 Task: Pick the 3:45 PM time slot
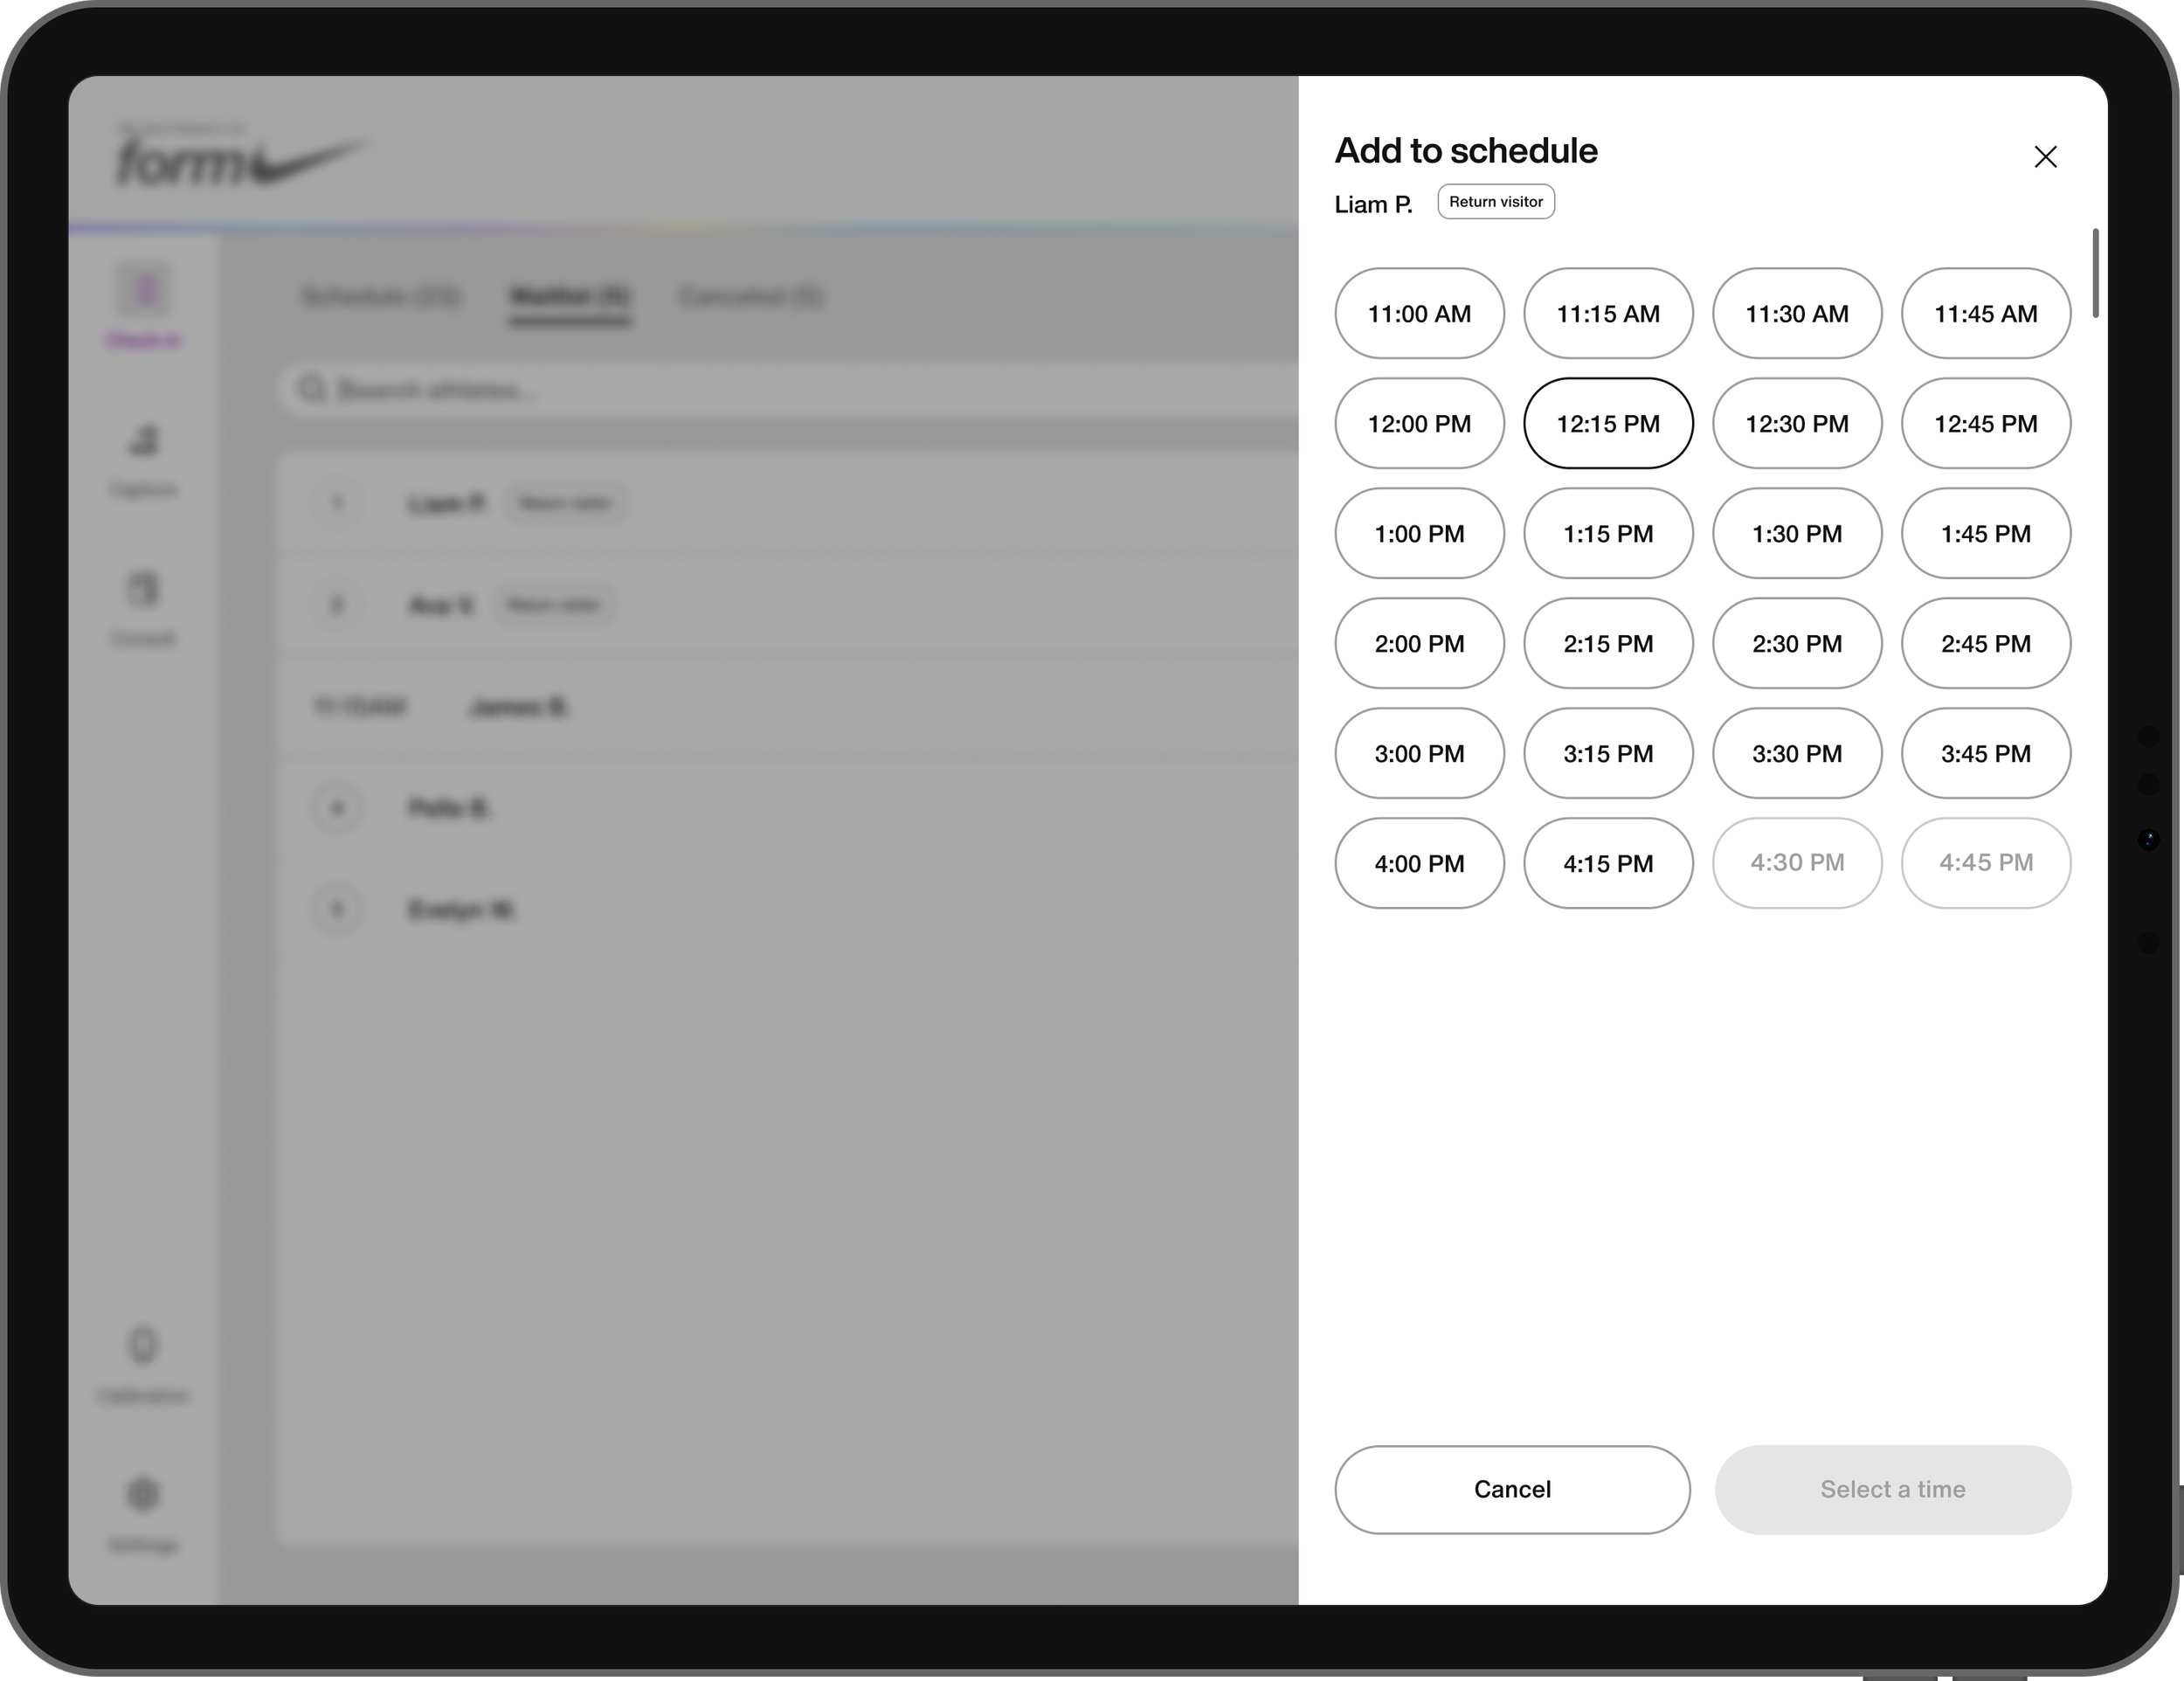1986,753
